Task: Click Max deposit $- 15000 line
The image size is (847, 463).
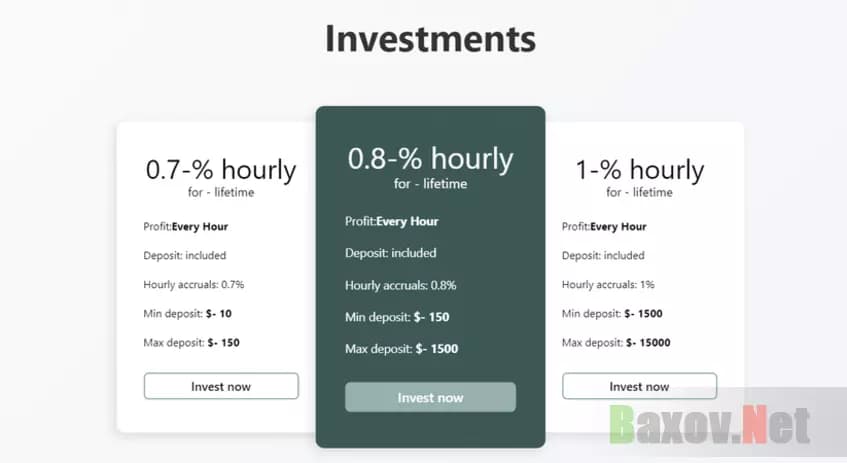Action: (616, 343)
